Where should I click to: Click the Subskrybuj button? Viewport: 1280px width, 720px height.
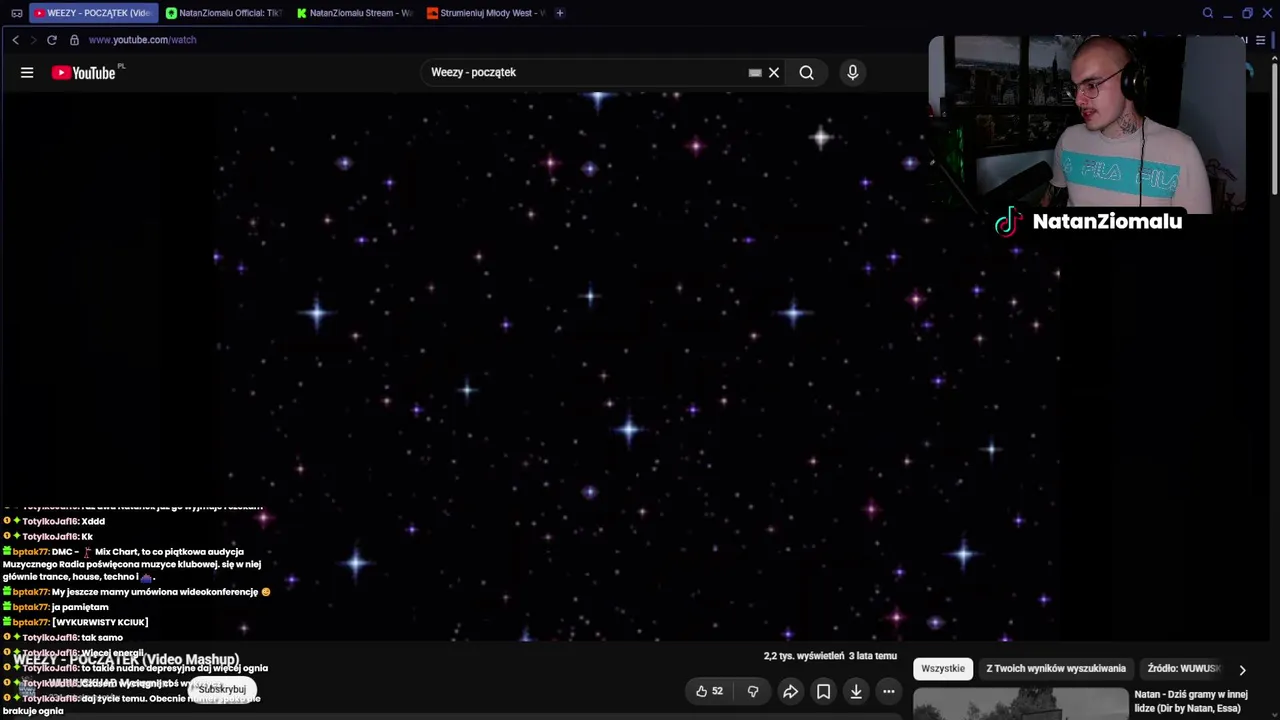222,689
